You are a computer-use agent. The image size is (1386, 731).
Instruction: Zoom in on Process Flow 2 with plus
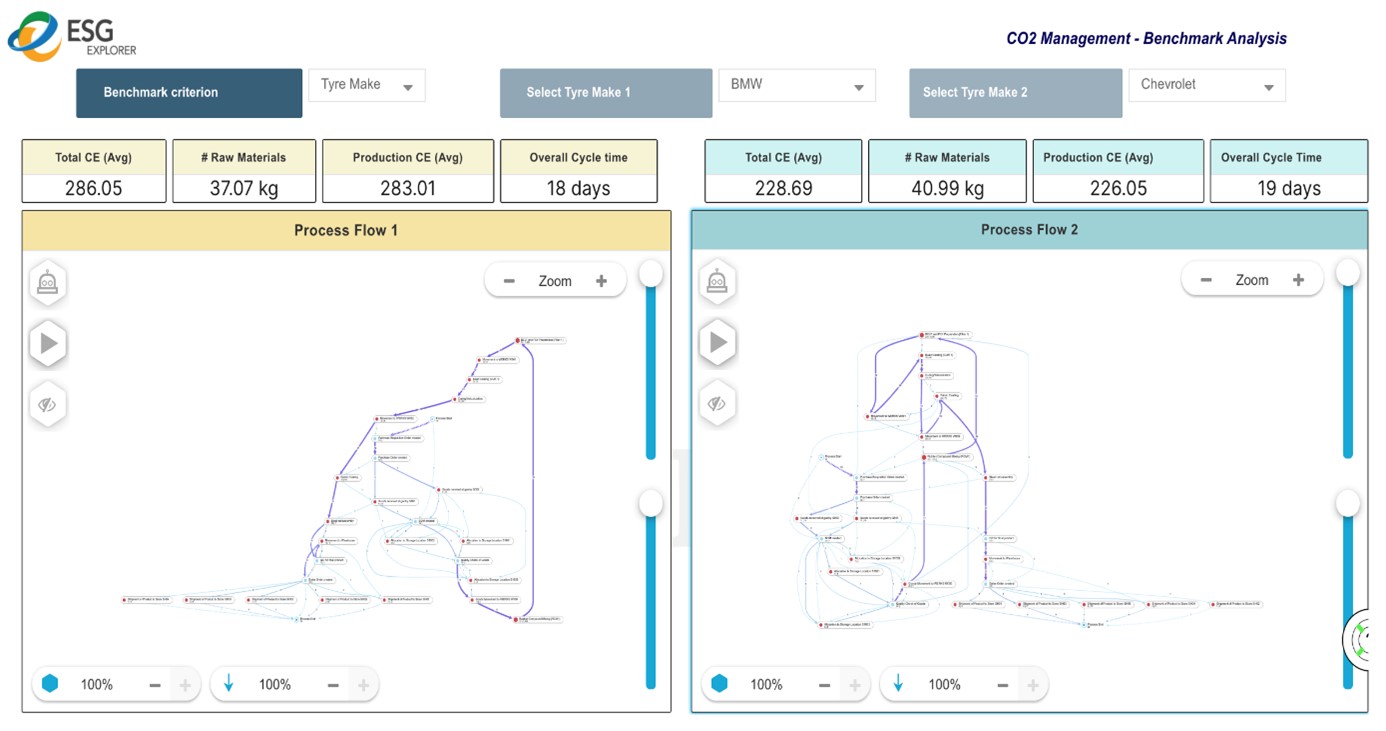[1298, 280]
